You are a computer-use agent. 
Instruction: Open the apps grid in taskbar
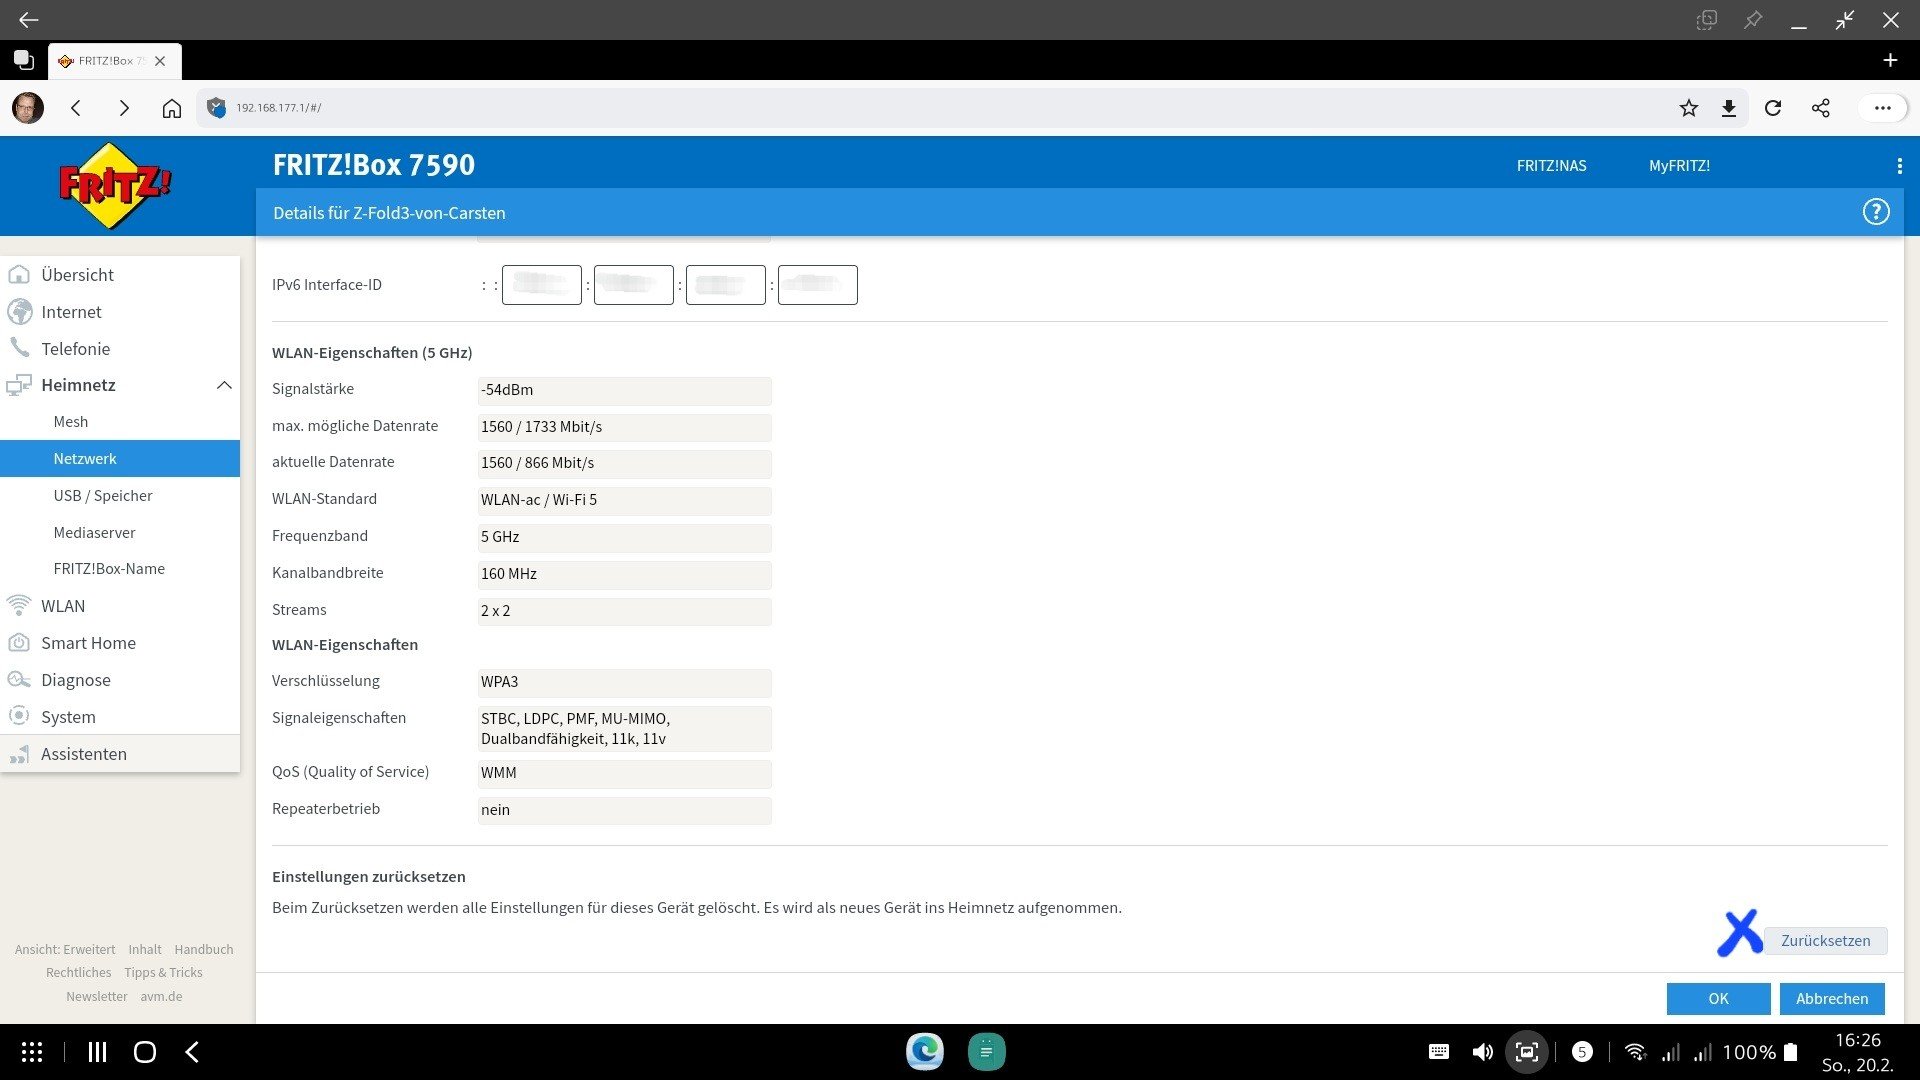(32, 1052)
